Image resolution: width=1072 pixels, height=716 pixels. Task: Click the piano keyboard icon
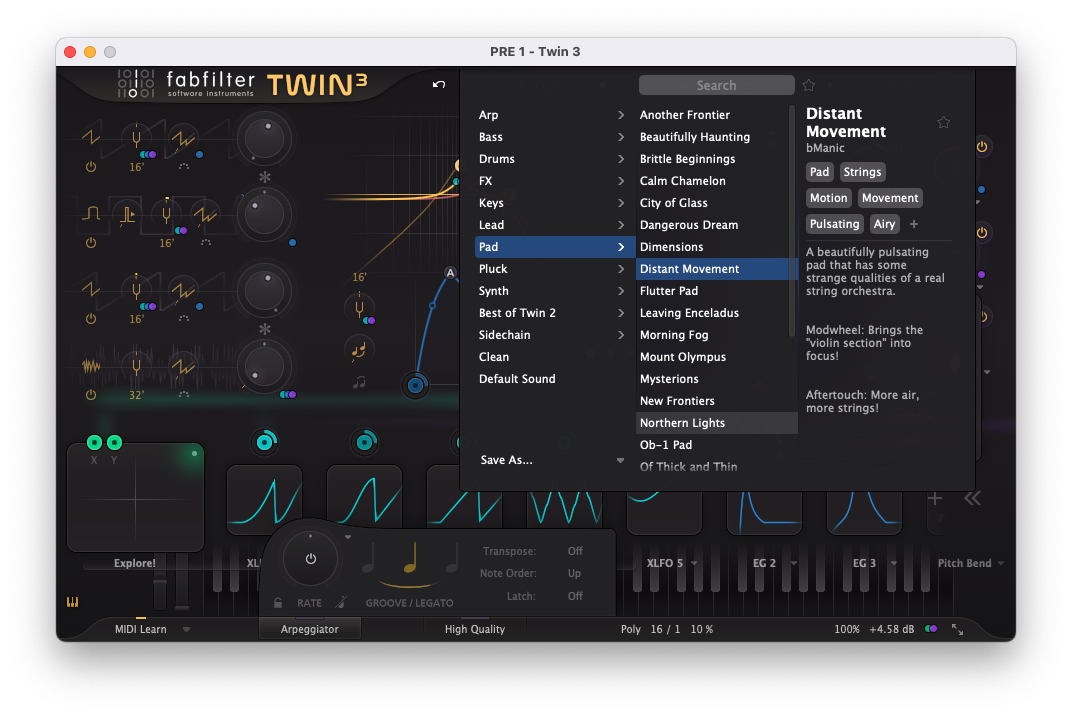pos(73,603)
